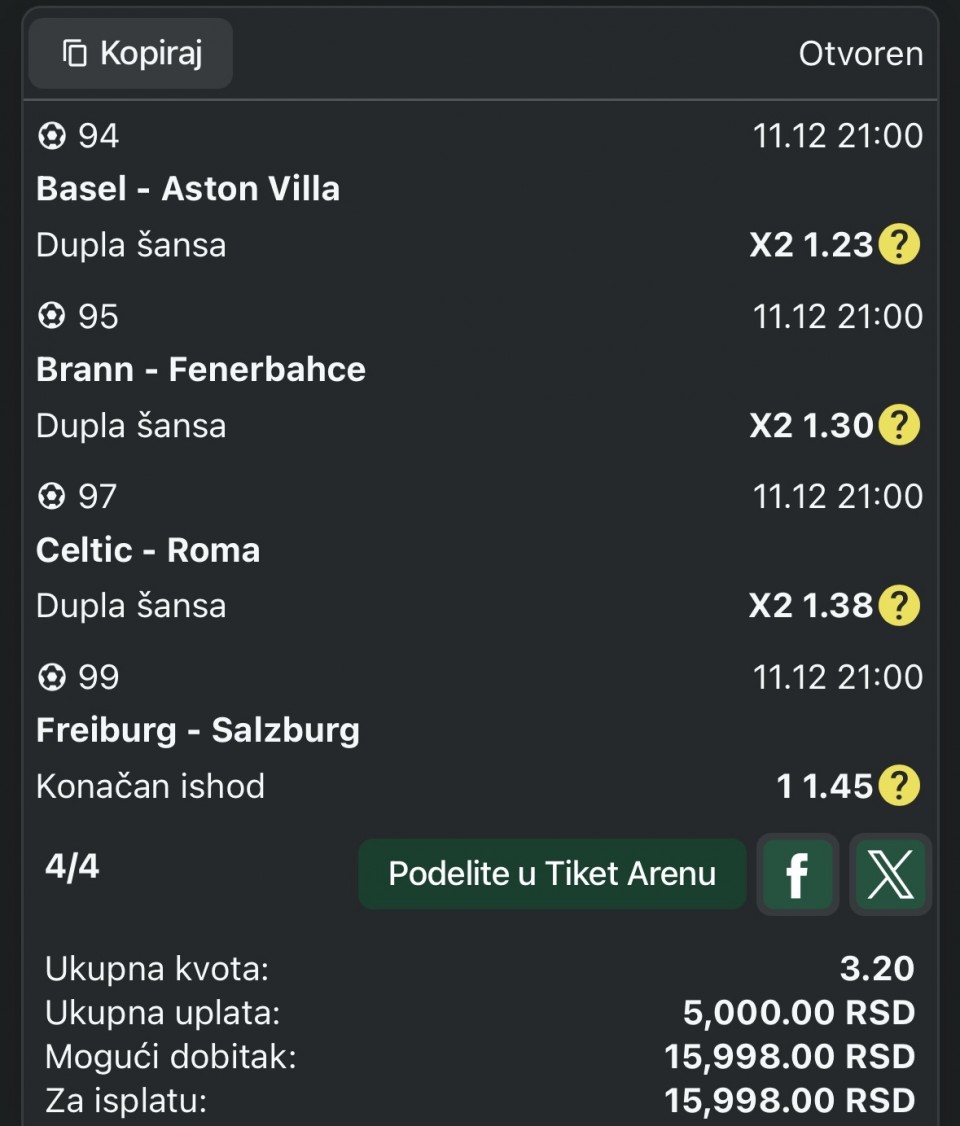The height and width of the screenshot is (1126, 960).
Task: Tap soccer ball icon next to 99
Action: click(51, 677)
